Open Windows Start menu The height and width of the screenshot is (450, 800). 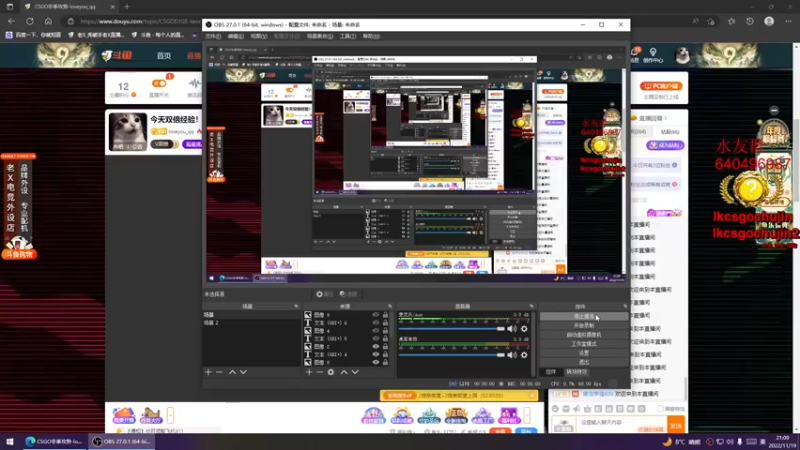[9, 442]
